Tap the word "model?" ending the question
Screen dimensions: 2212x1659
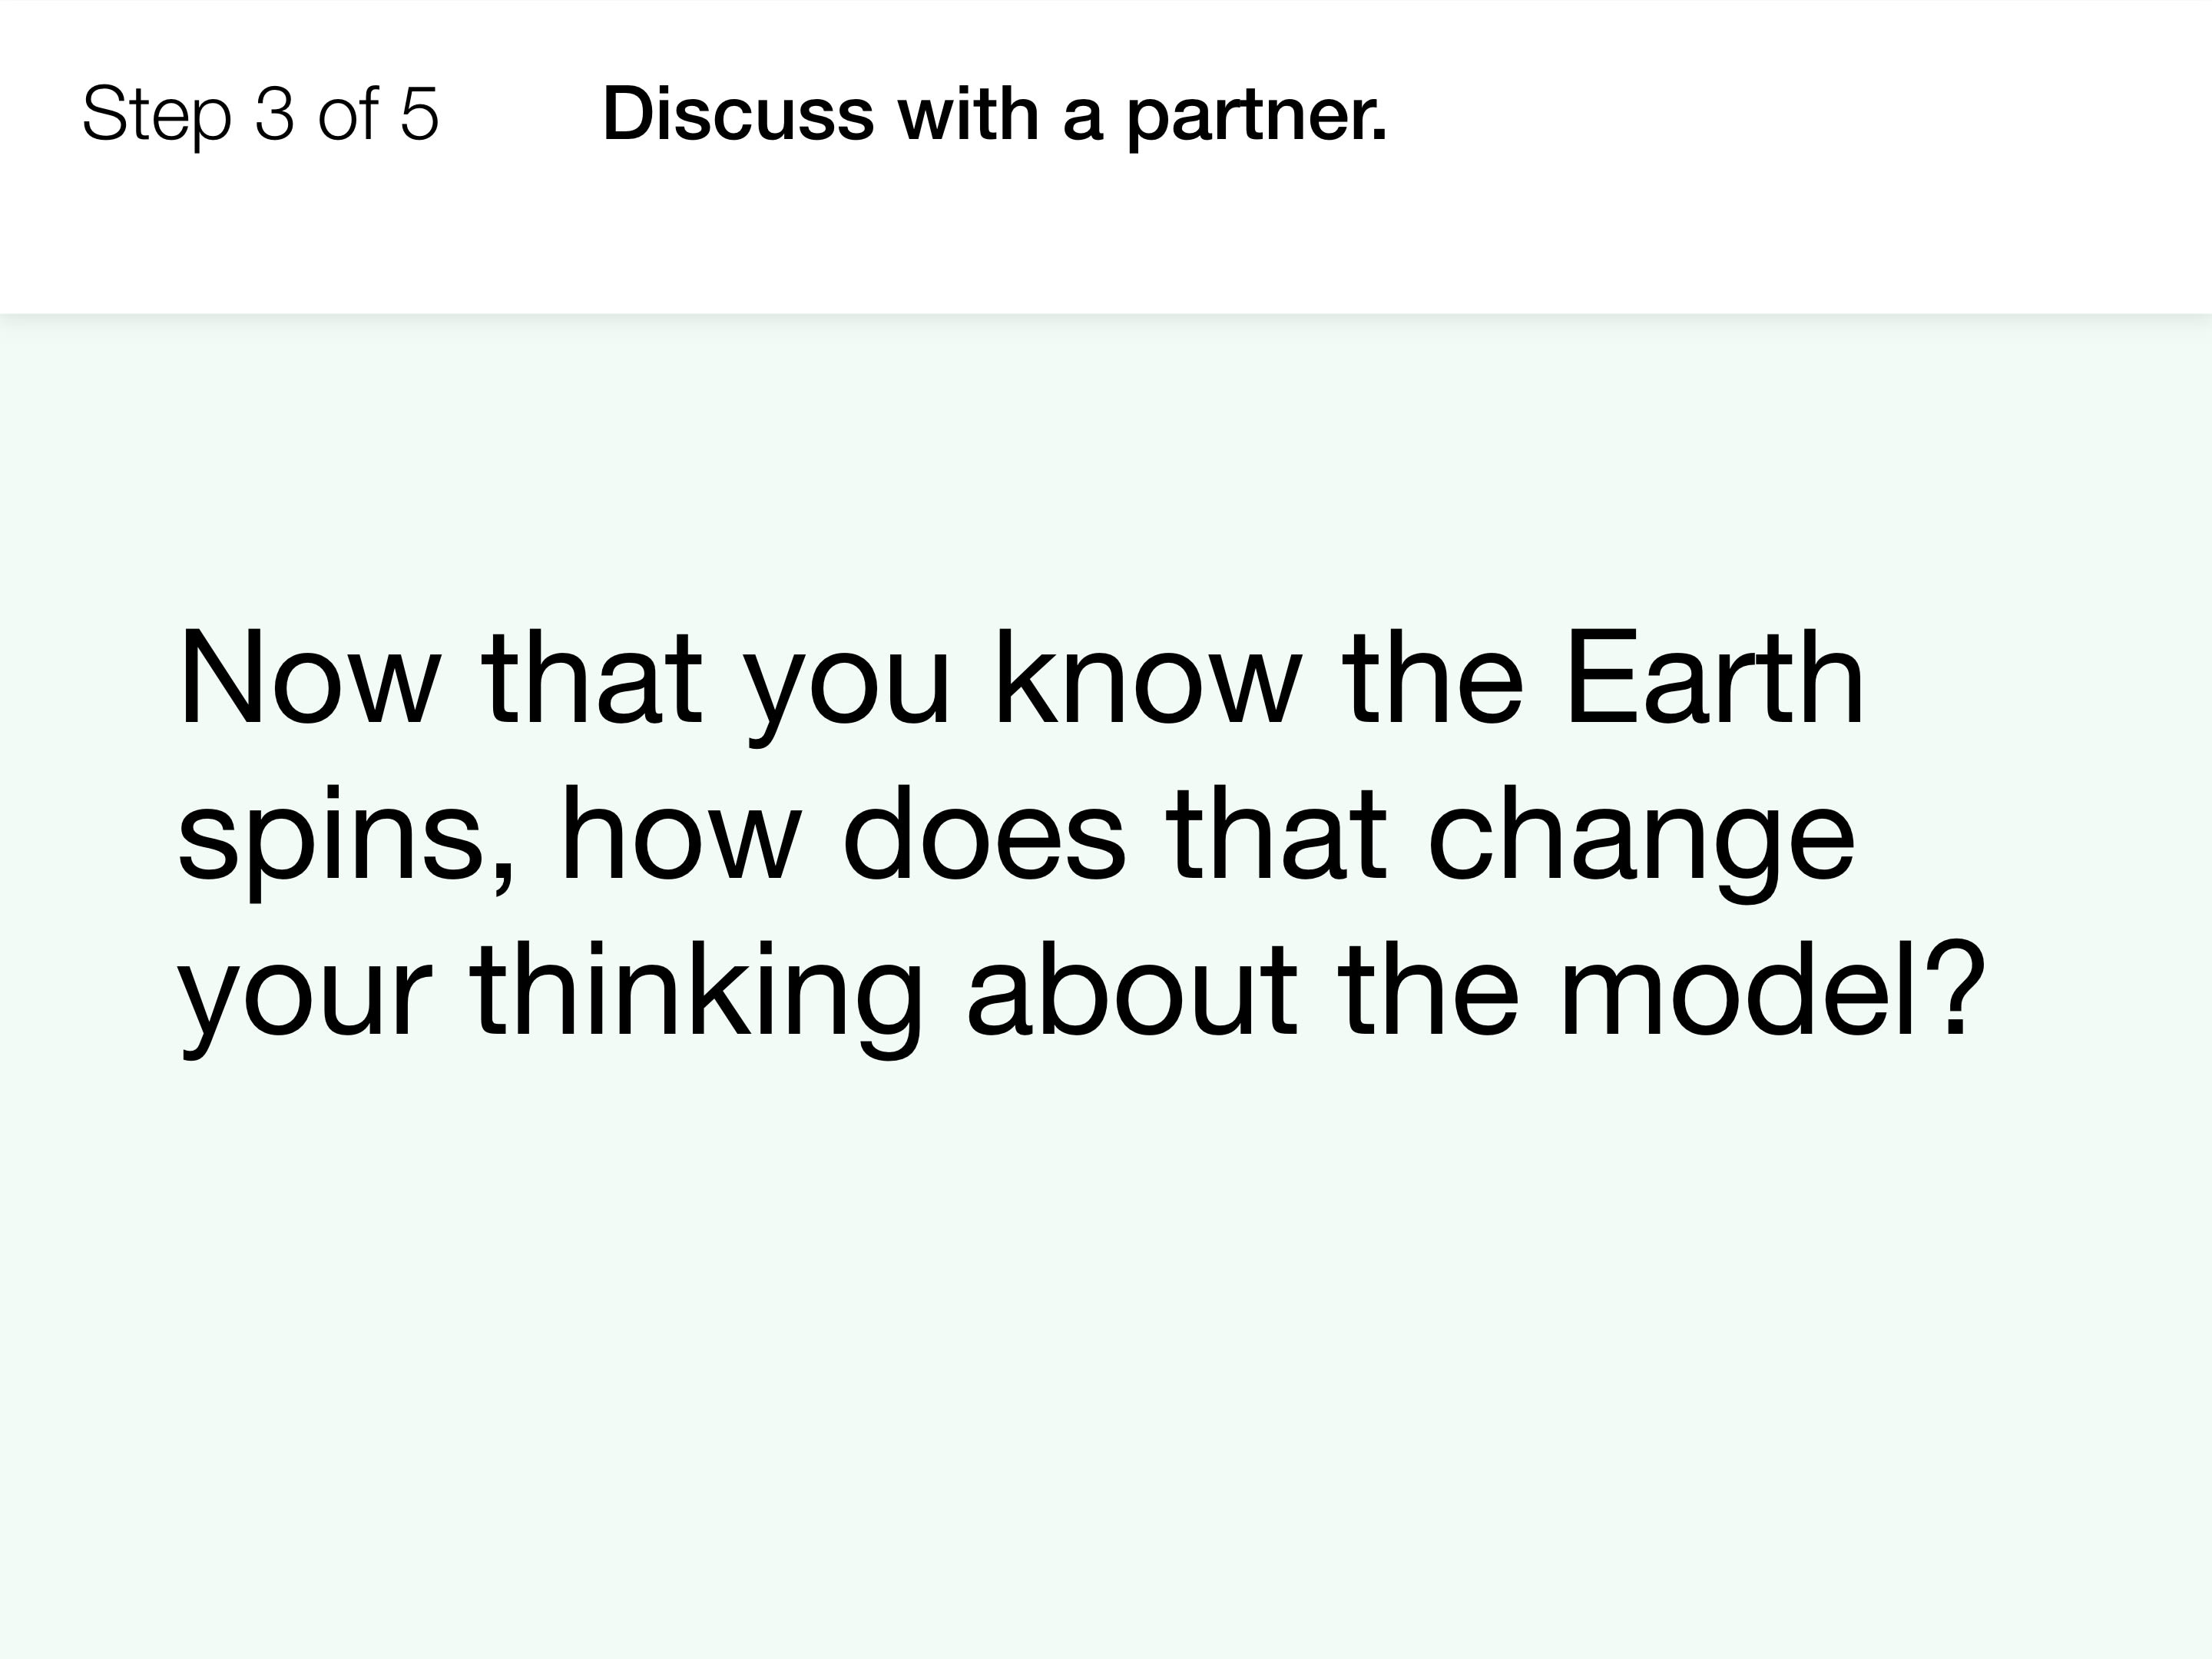1771,991
